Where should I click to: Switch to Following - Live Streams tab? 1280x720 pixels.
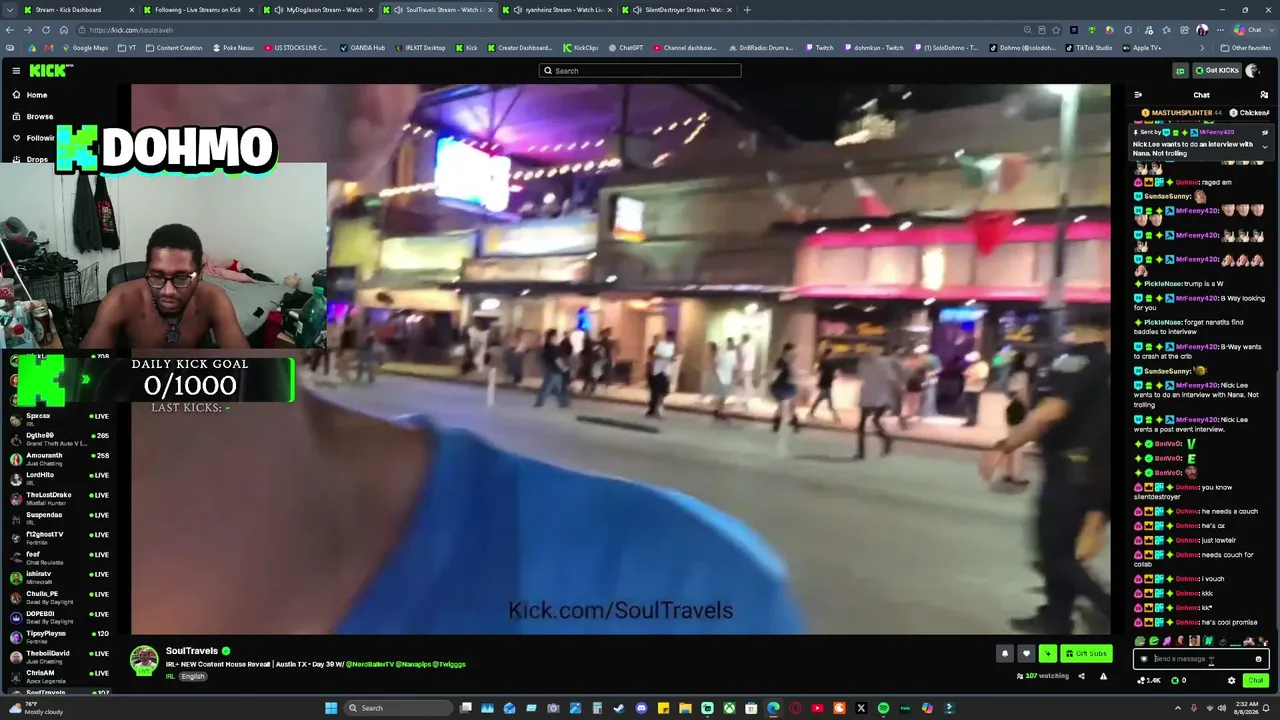point(197,10)
